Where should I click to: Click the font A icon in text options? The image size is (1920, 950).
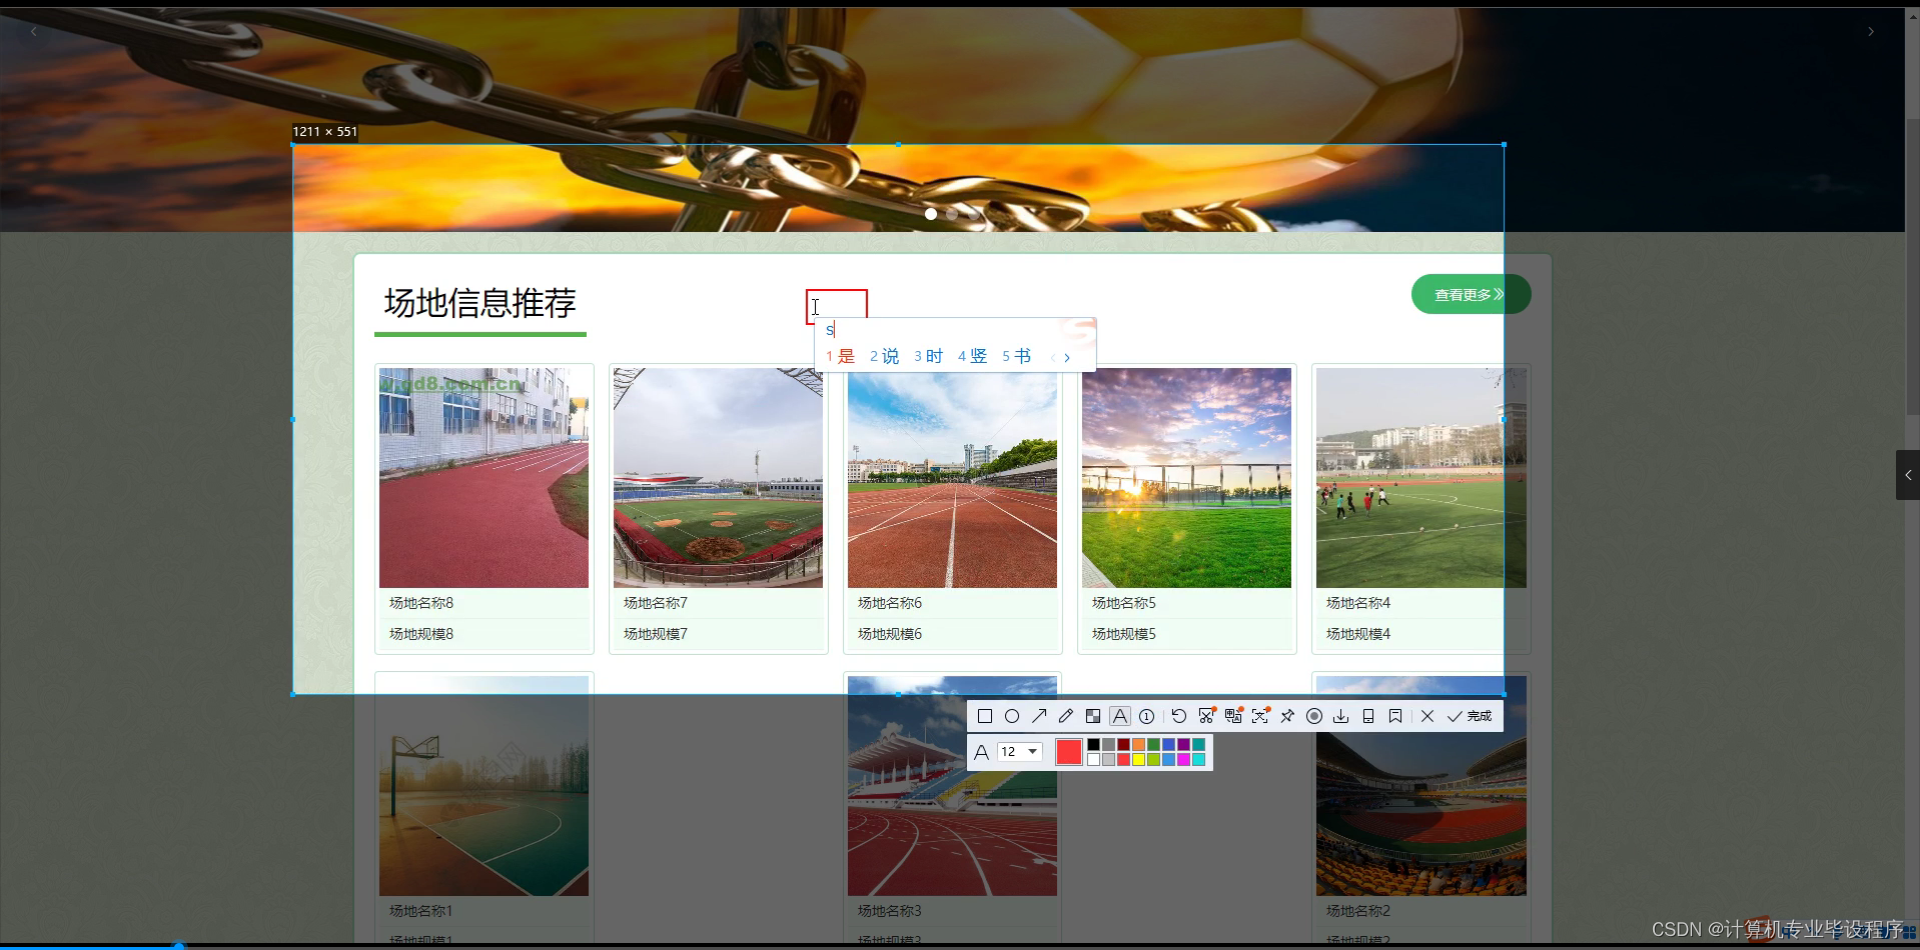(x=981, y=752)
